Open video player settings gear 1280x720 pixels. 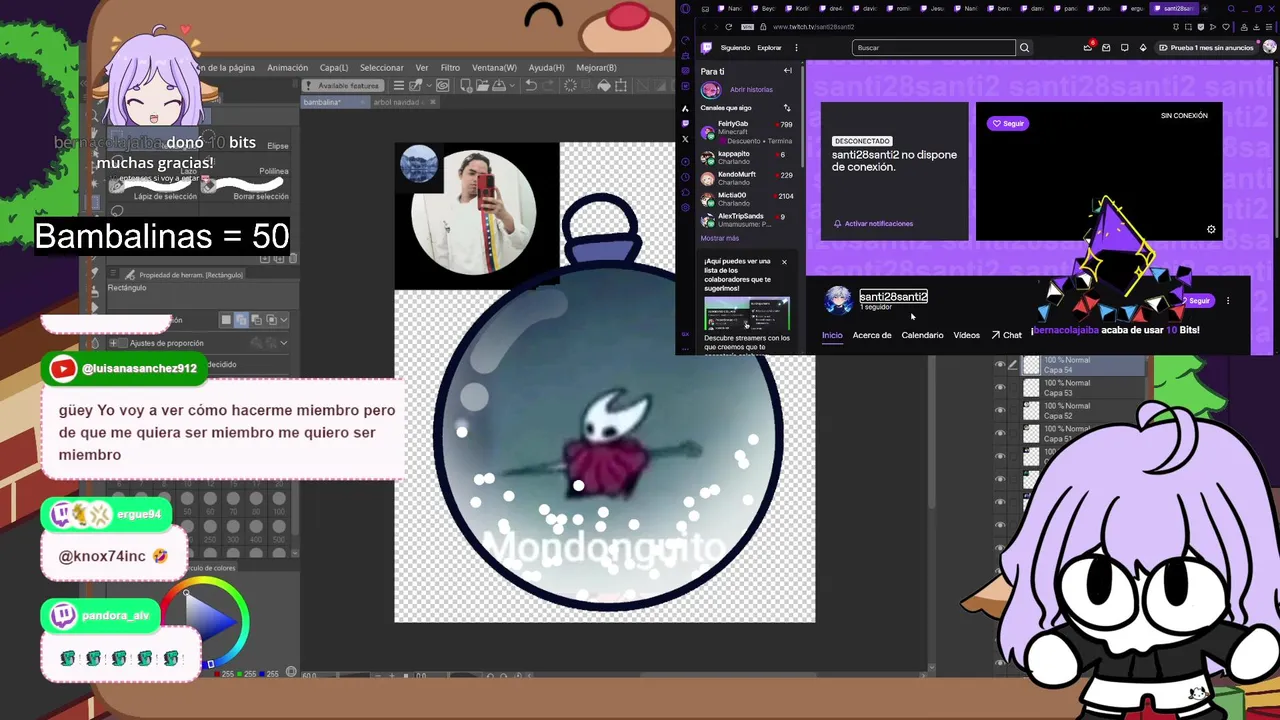click(1211, 230)
